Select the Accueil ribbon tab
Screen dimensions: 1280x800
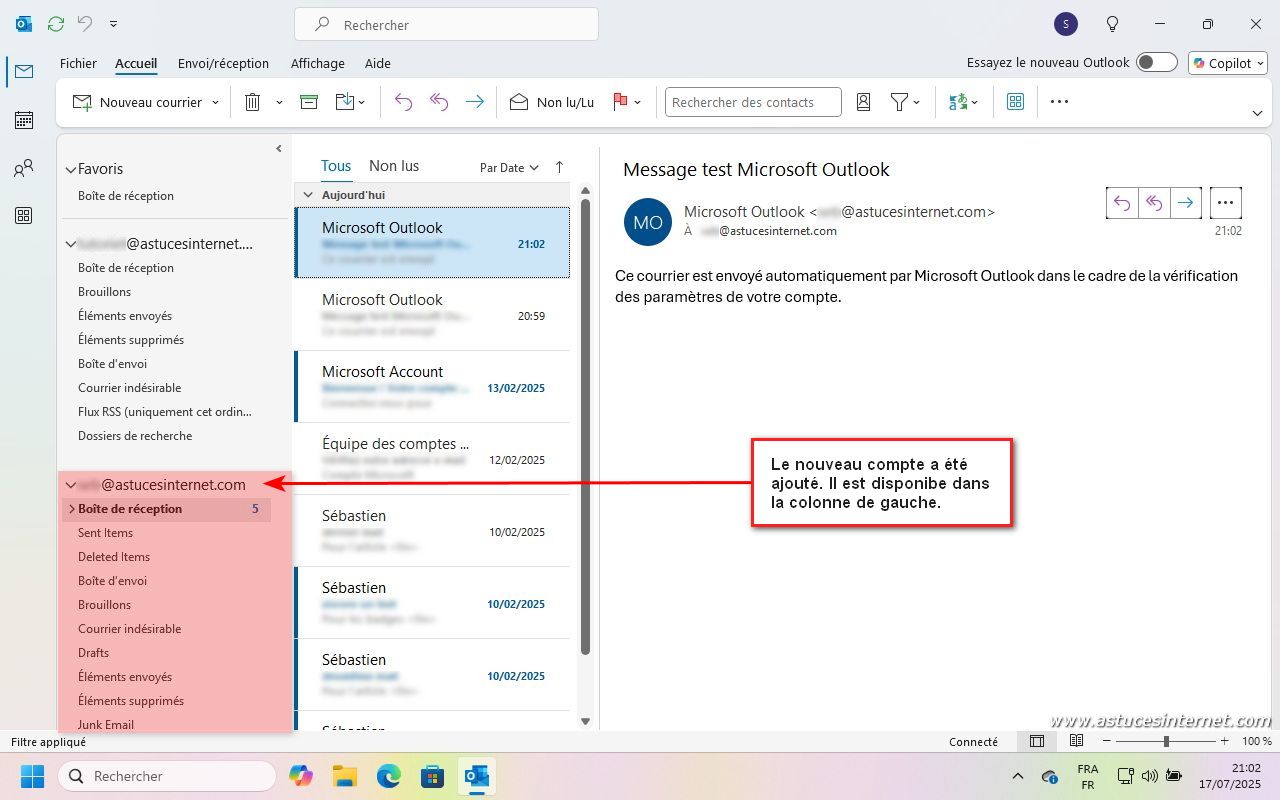pyautogui.click(x=136, y=63)
